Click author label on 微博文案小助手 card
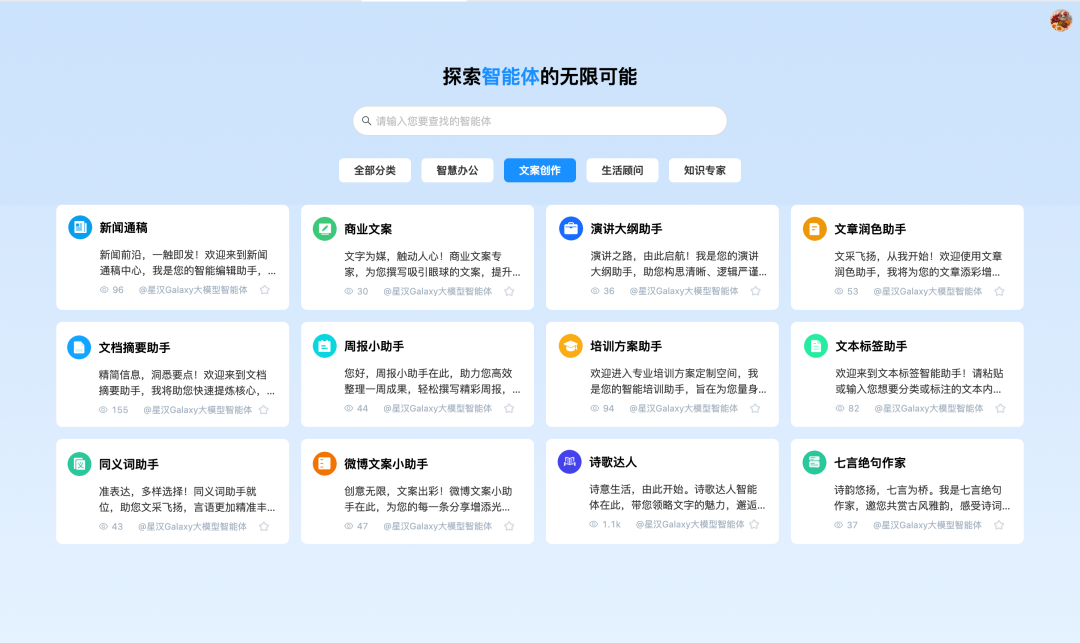 coord(437,526)
